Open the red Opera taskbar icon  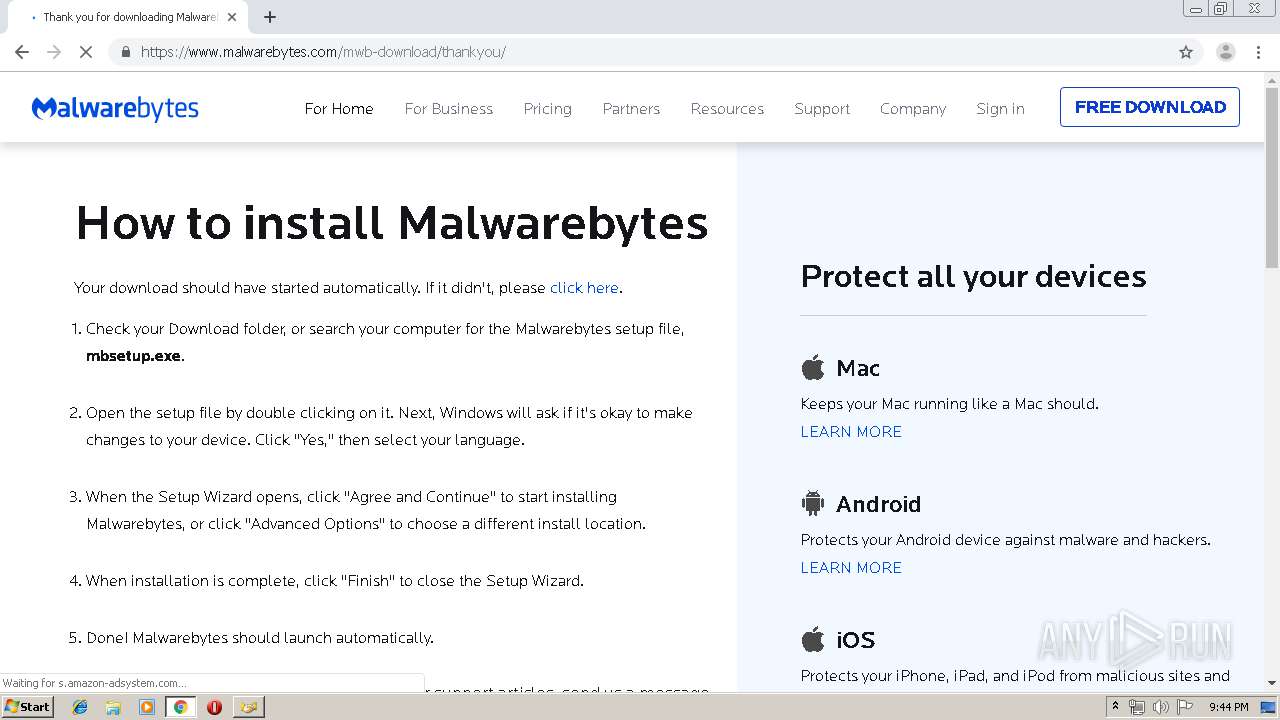pos(214,707)
